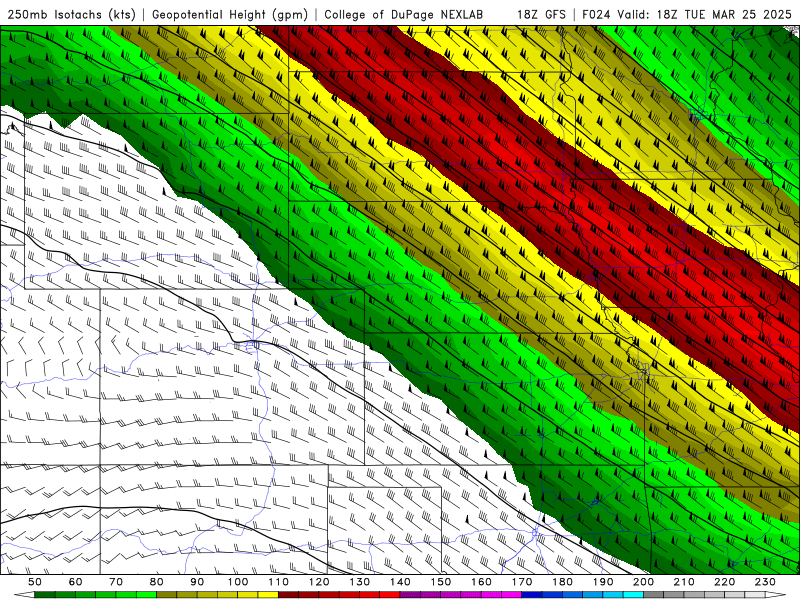
Task: Select the 160 legend value
Action: coord(481,582)
